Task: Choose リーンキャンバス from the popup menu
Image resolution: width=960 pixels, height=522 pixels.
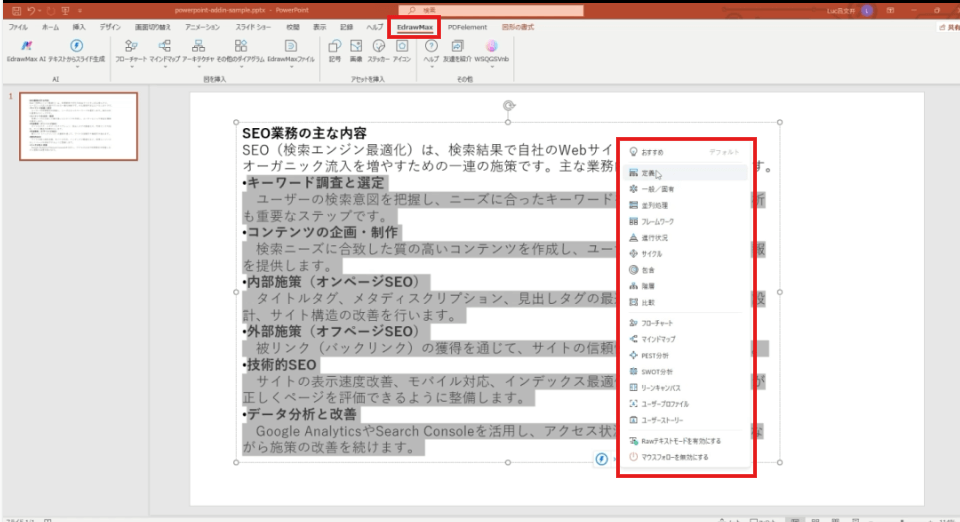Action: (x=685, y=388)
